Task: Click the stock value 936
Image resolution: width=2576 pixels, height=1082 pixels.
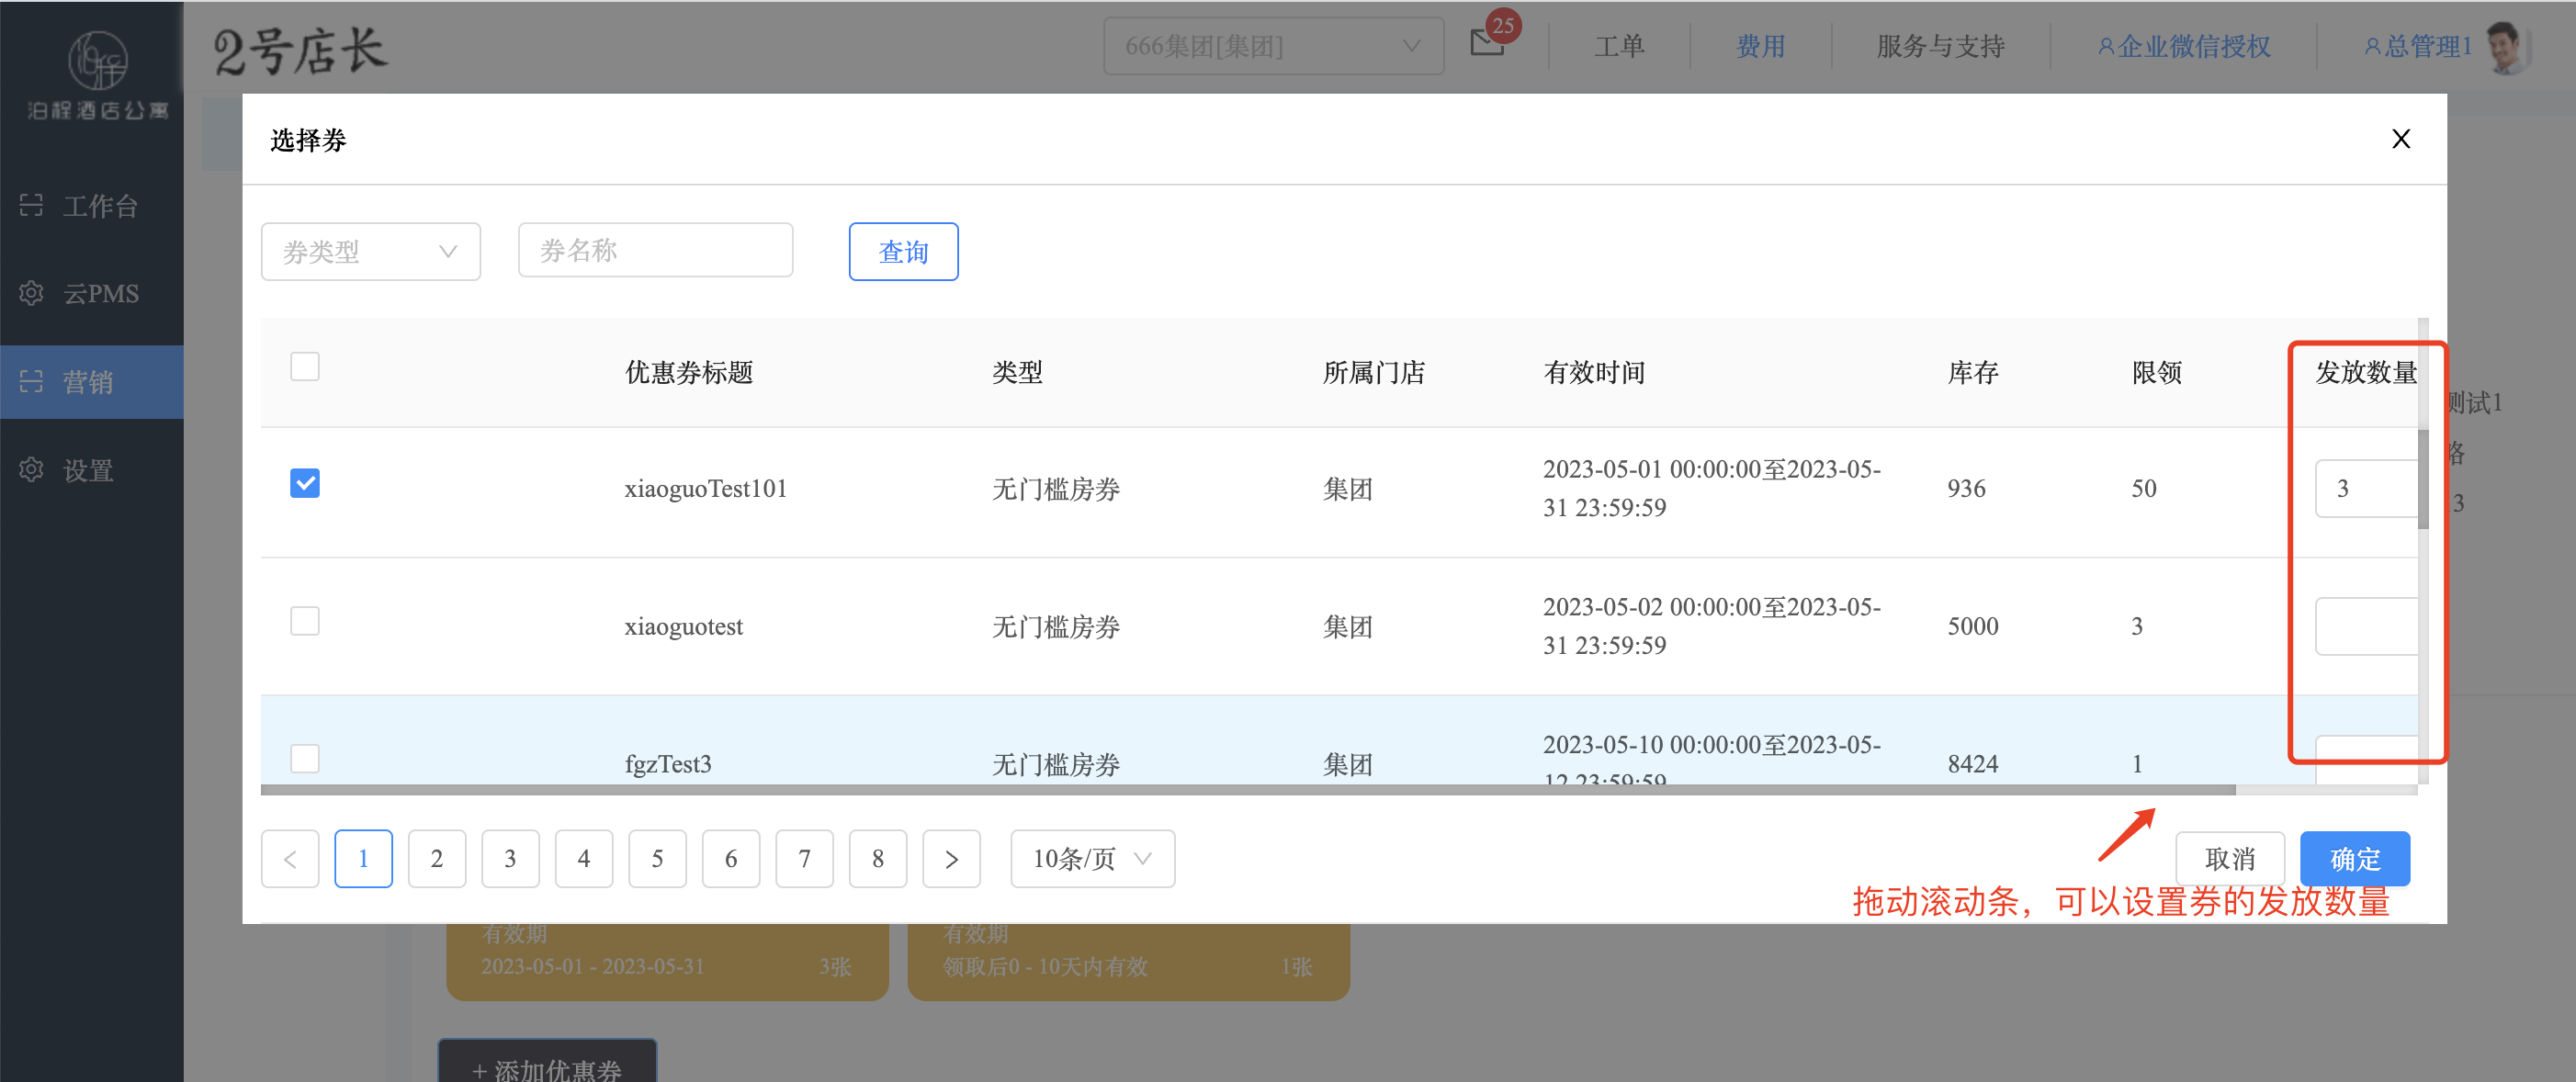Action: click(x=1966, y=489)
